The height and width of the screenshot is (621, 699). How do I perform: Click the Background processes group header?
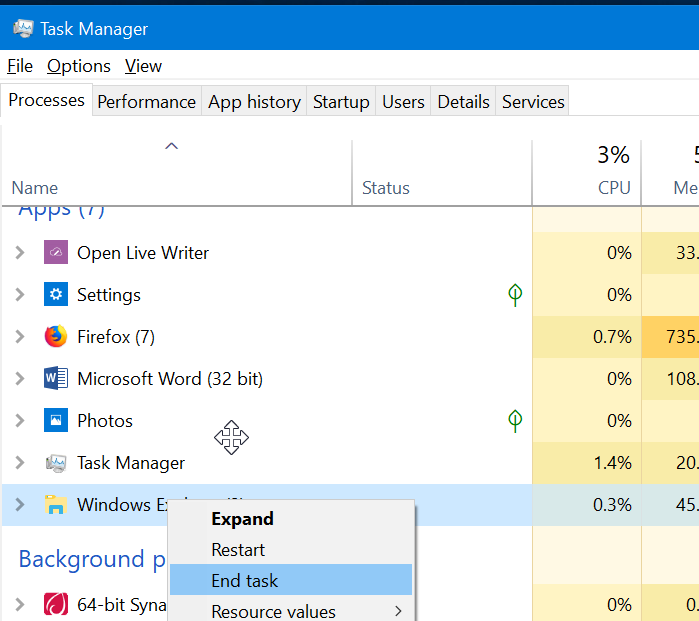[x=92, y=559]
